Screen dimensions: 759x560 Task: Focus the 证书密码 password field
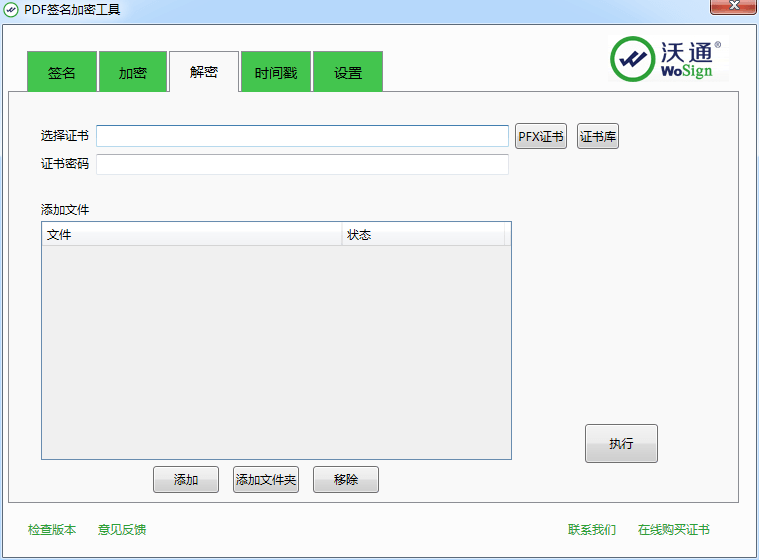pos(302,164)
